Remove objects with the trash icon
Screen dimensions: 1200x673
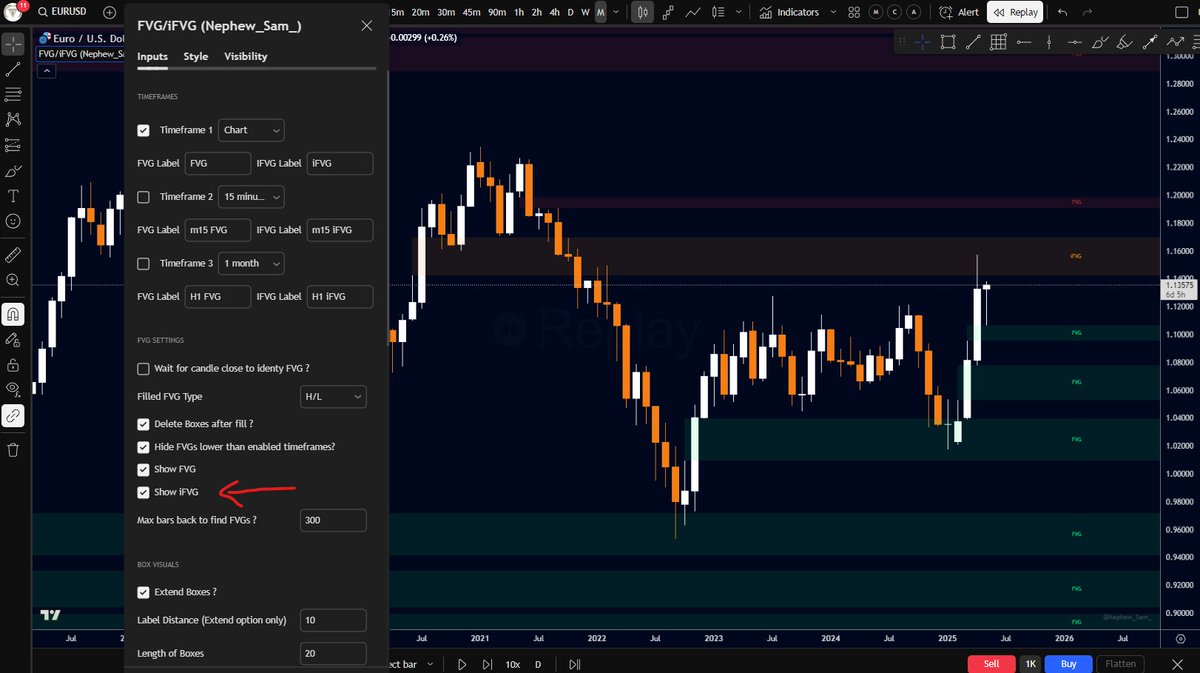(13, 450)
